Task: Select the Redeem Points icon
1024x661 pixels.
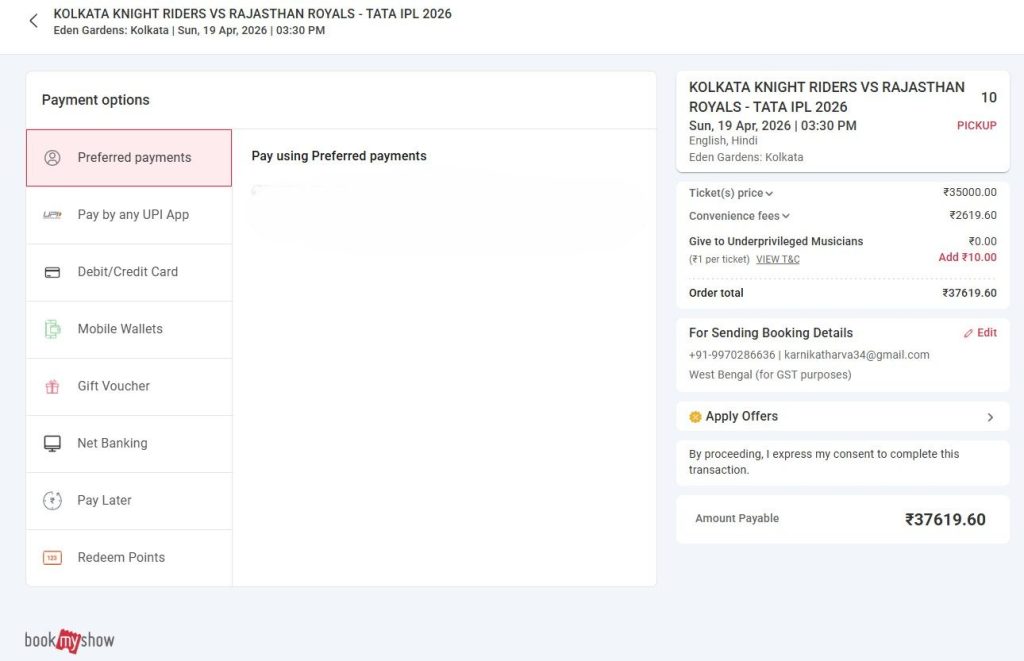Action: 52,557
